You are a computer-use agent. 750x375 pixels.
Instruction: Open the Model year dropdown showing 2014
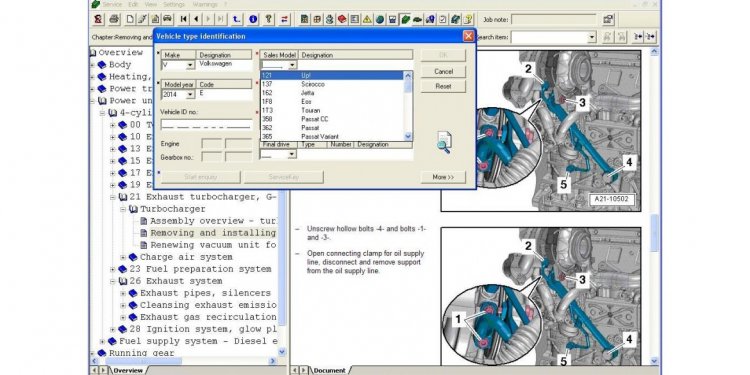click(190, 95)
